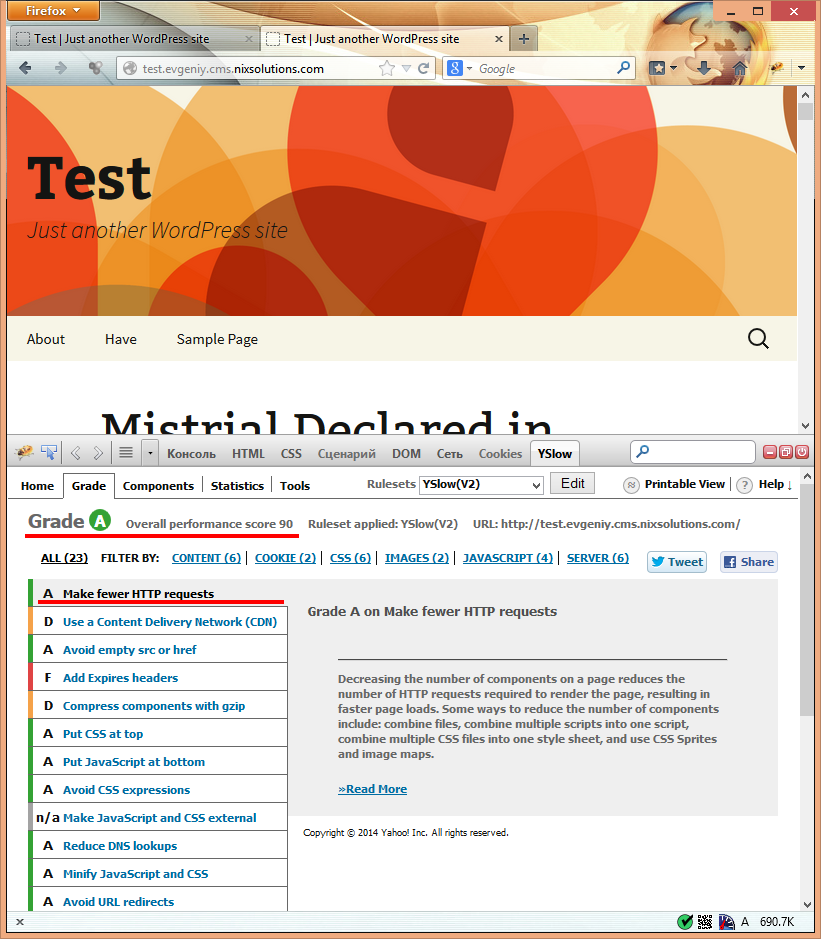Click the website search magnifier icon

coord(759,339)
